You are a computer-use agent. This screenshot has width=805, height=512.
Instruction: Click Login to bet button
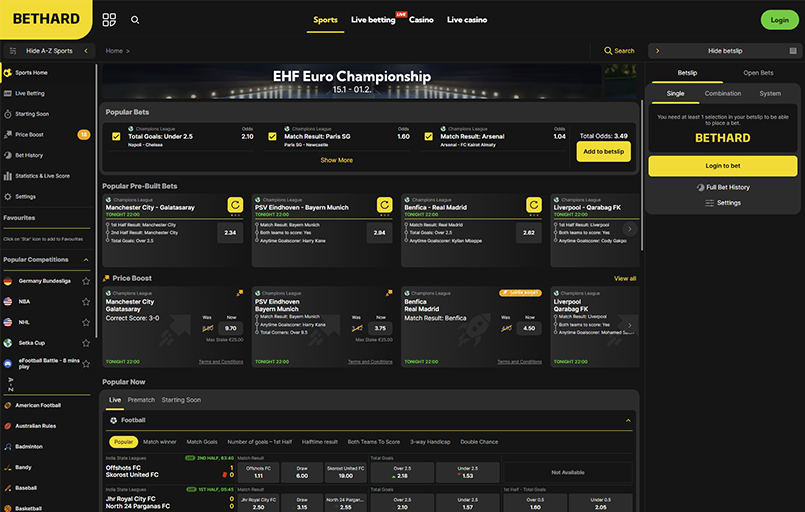point(722,166)
